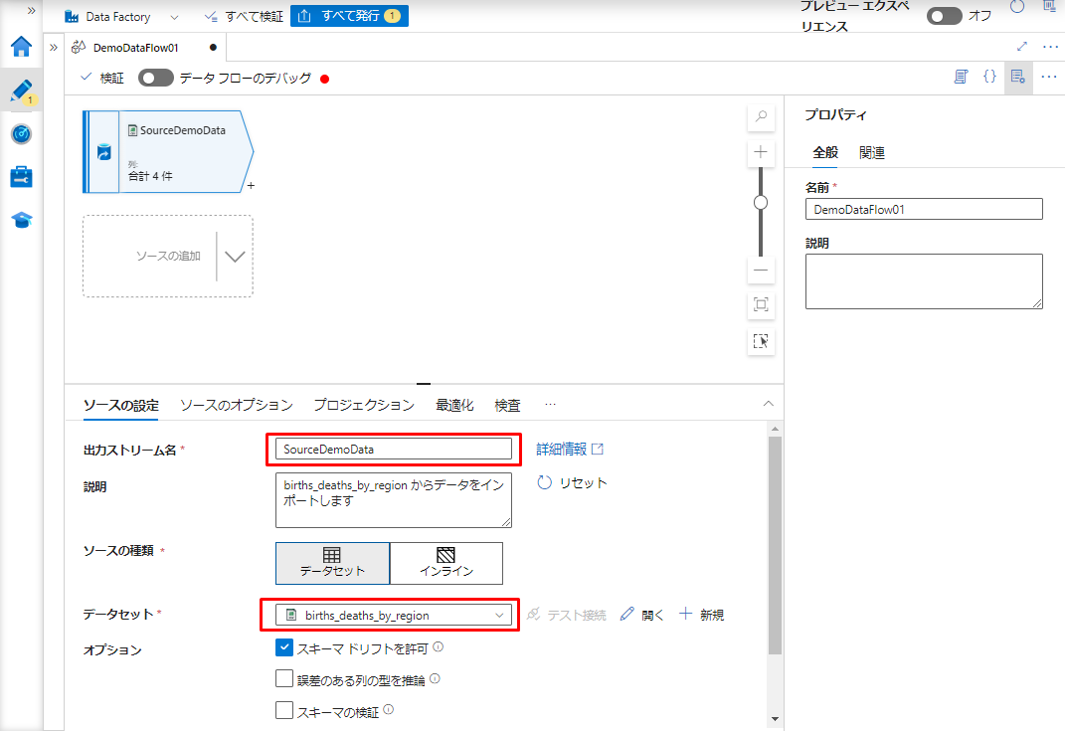Choose the データセット source type

[x=332, y=563]
